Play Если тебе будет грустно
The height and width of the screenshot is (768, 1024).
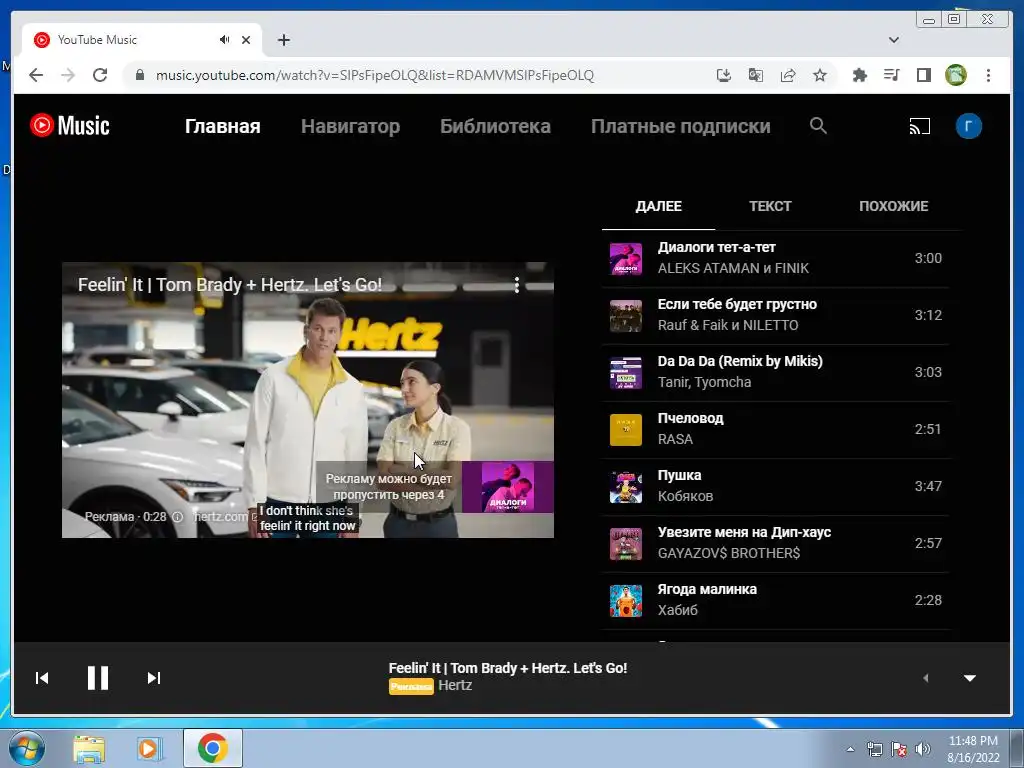click(x=775, y=315)
